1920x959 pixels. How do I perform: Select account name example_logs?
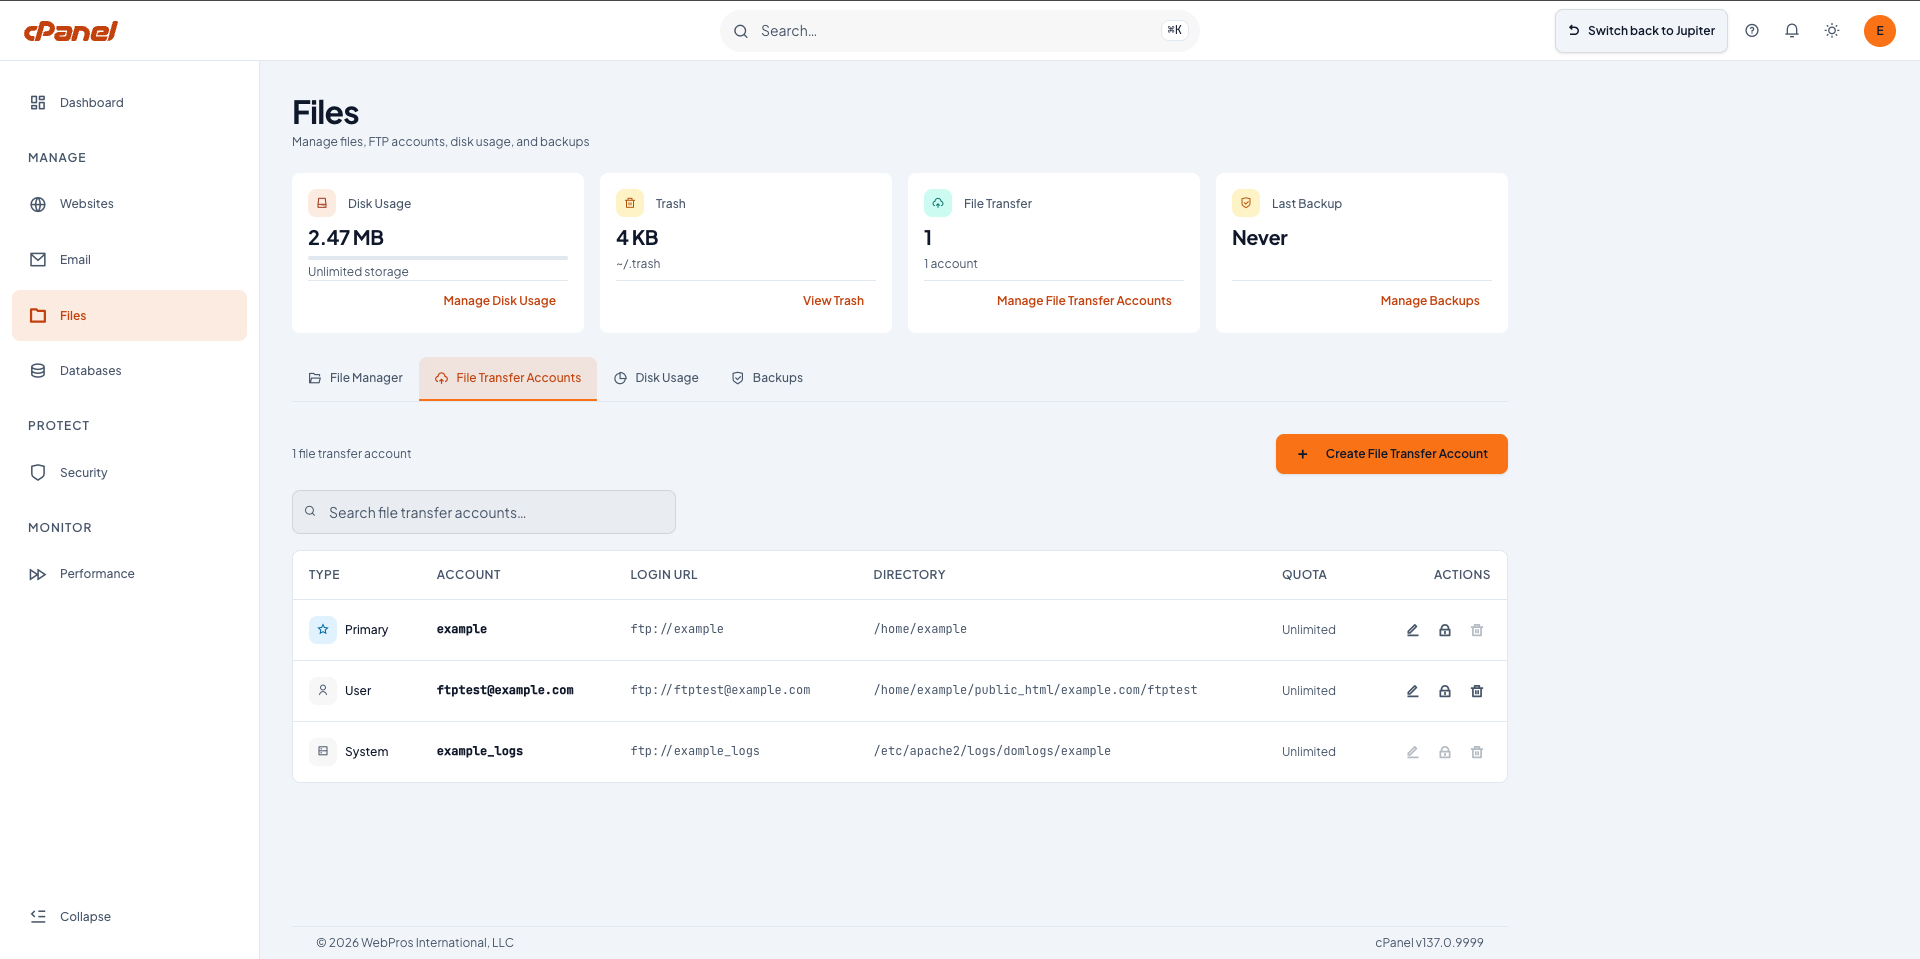tap(480, 751)
